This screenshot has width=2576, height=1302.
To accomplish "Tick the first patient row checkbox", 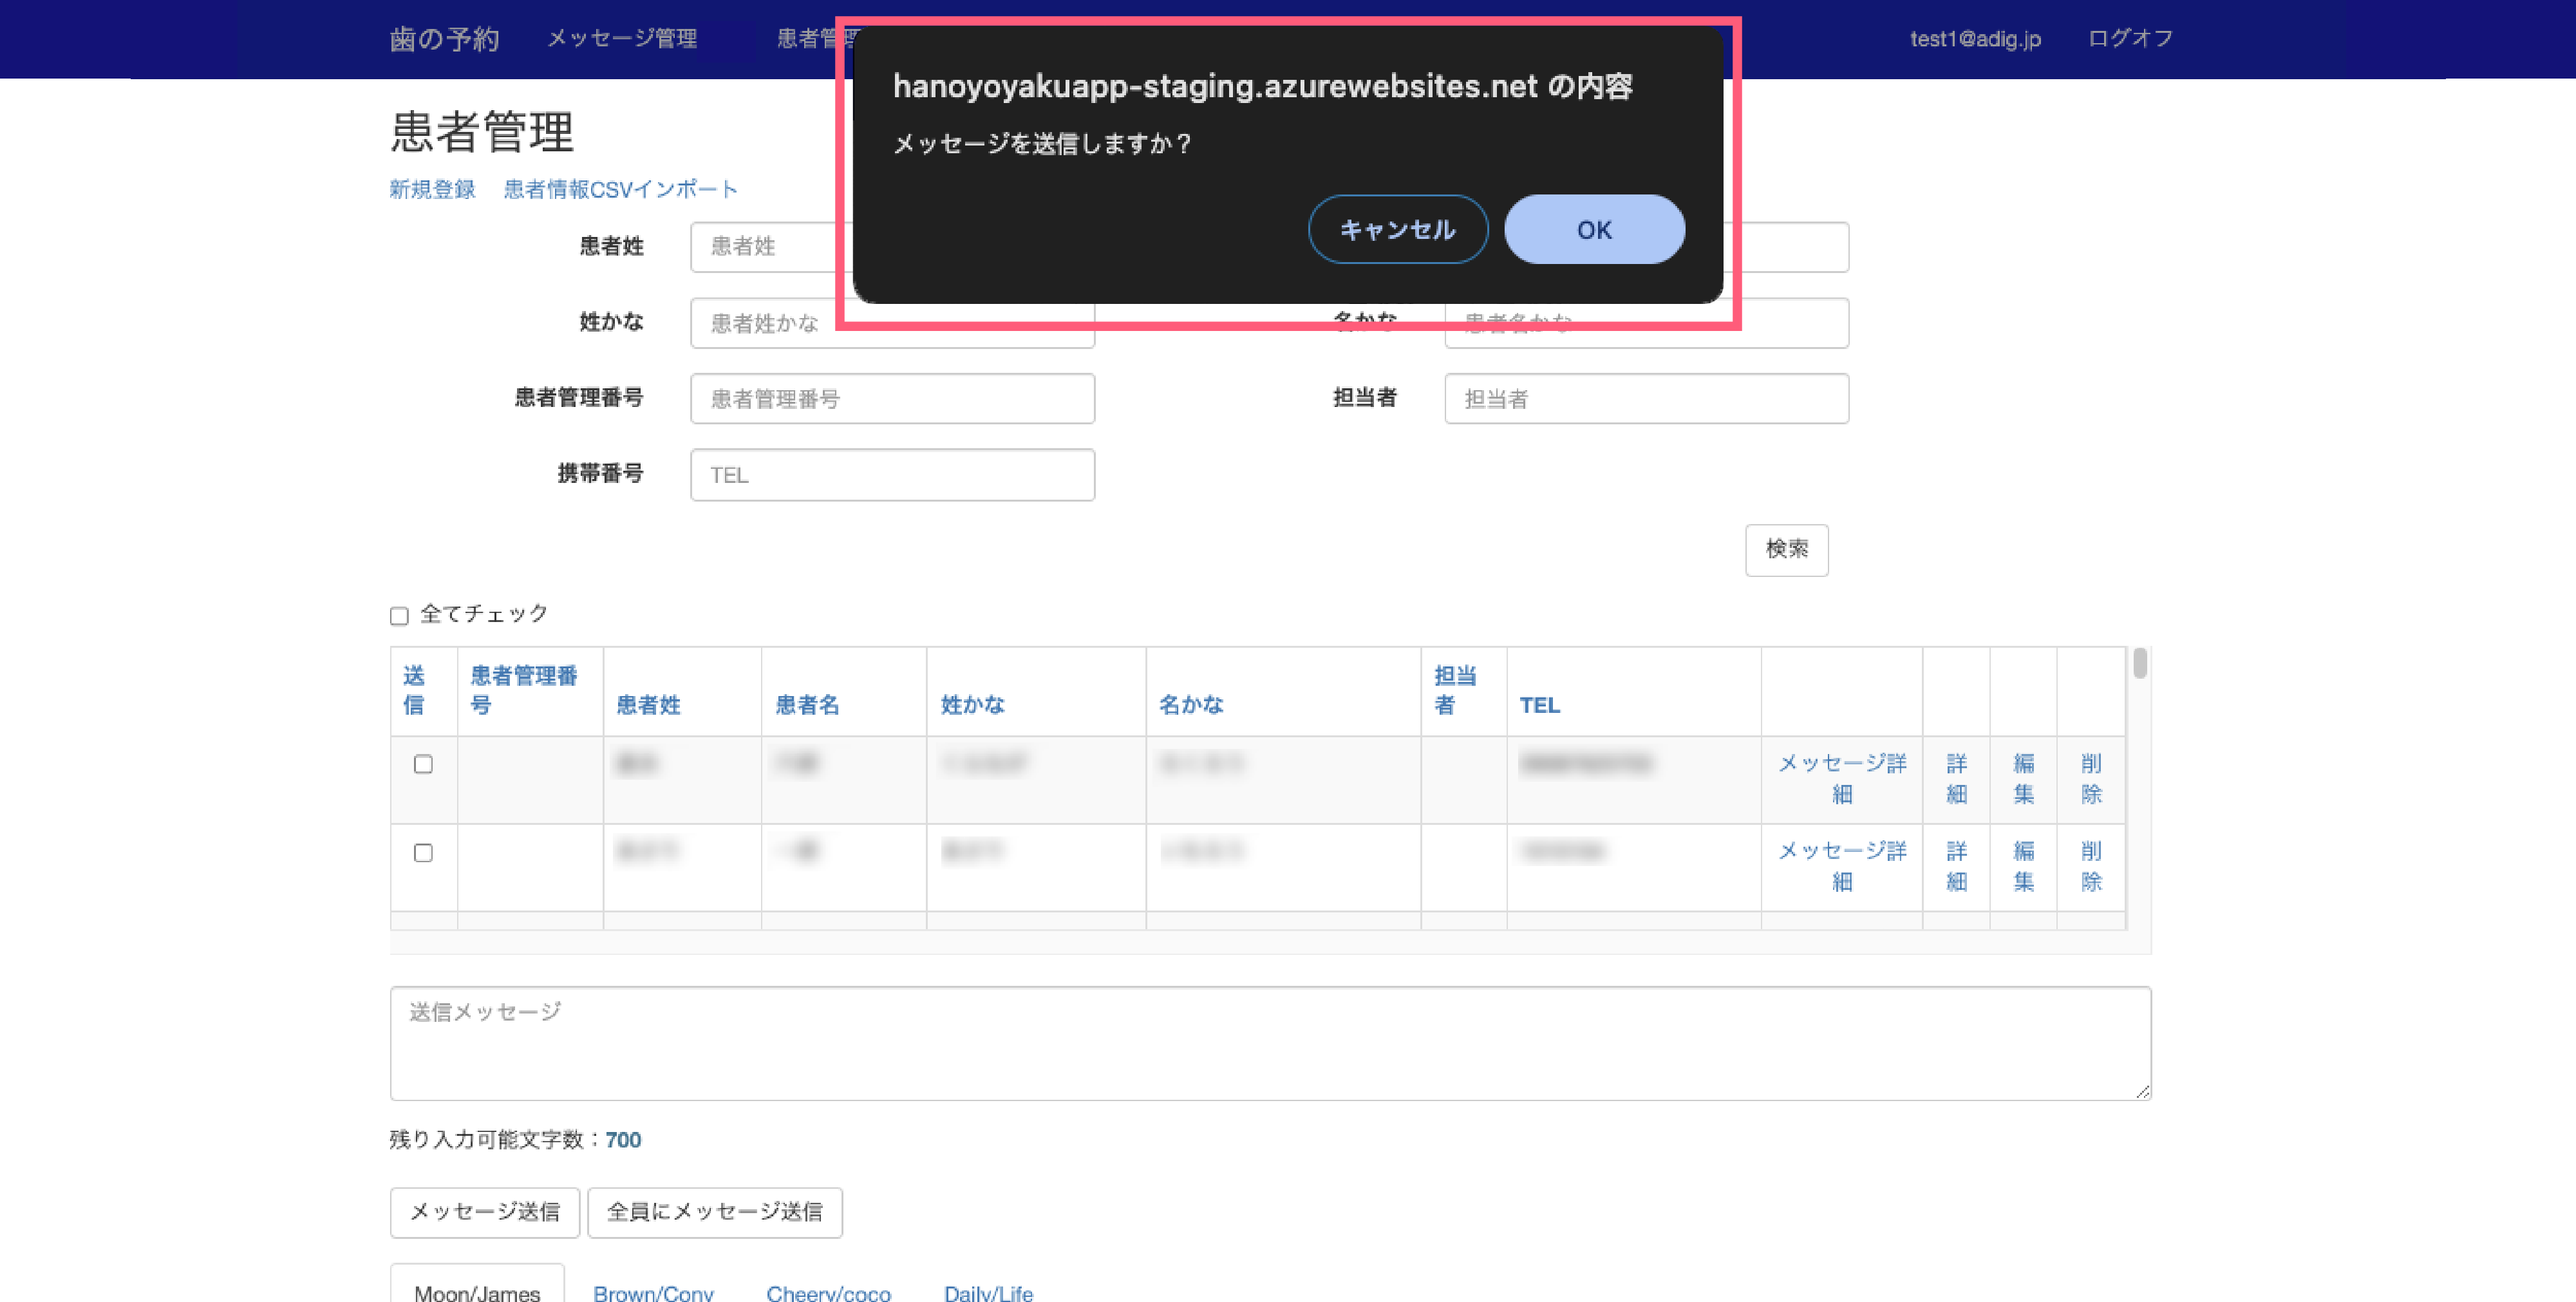I will coord(423,765).
